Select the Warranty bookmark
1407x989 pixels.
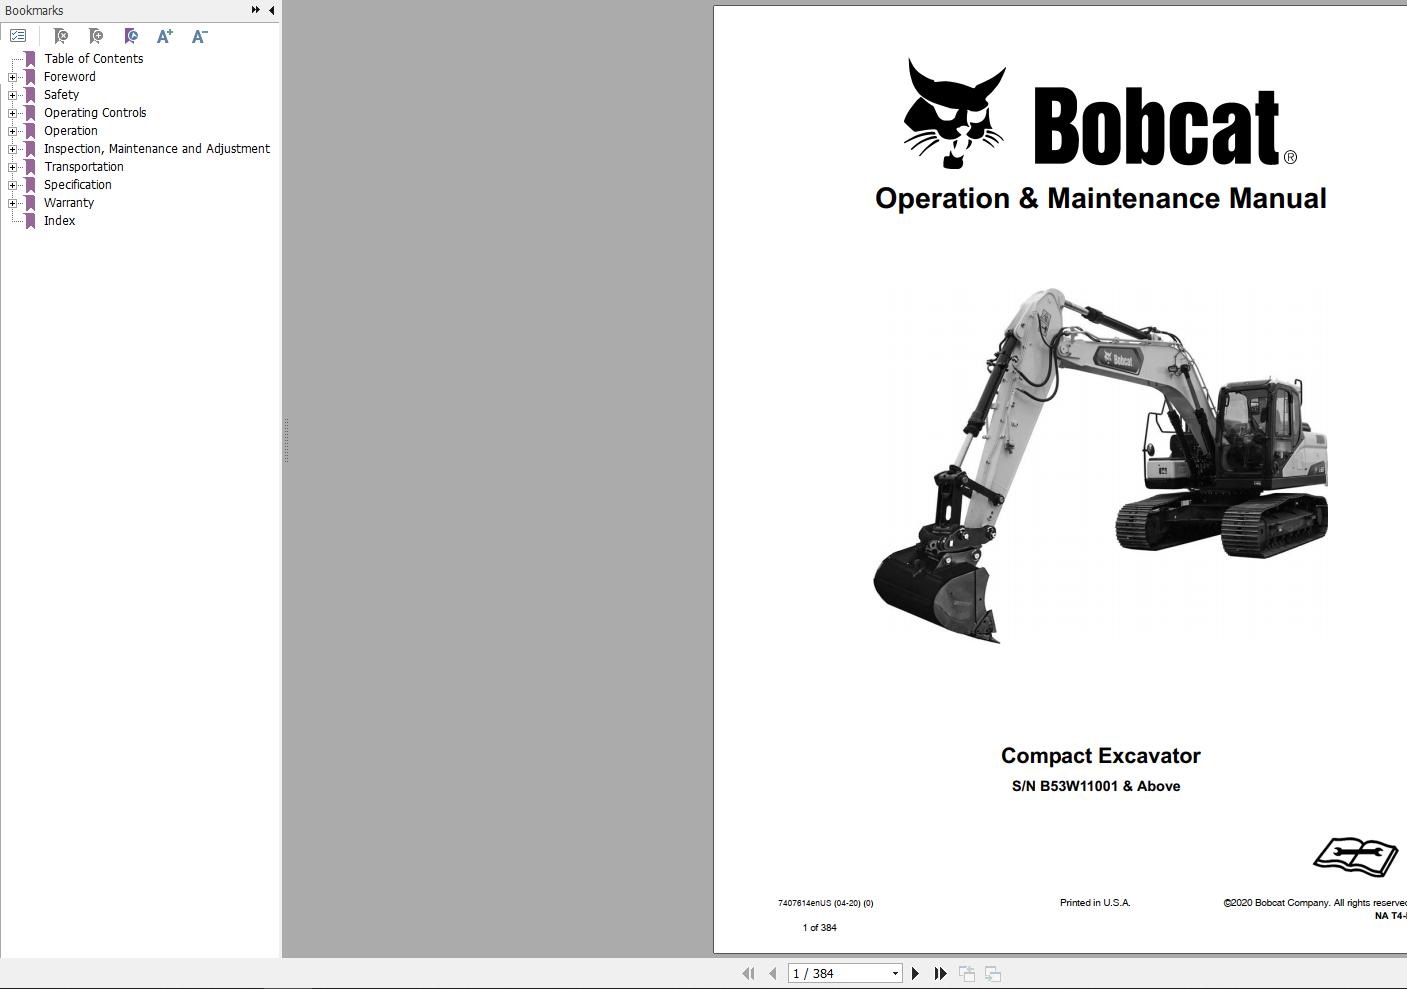pos(69,203)
